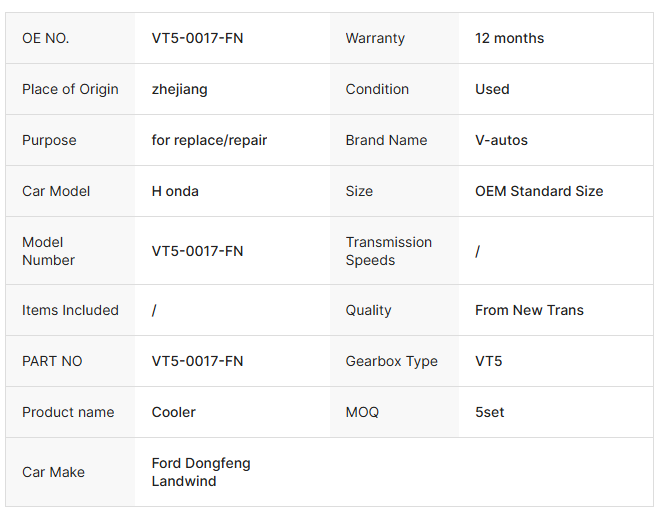Image resolution: width=663 pixels, height=517 pixels.
Task: Click the Transmission Speeds label
Action: [x=389, y=251]
